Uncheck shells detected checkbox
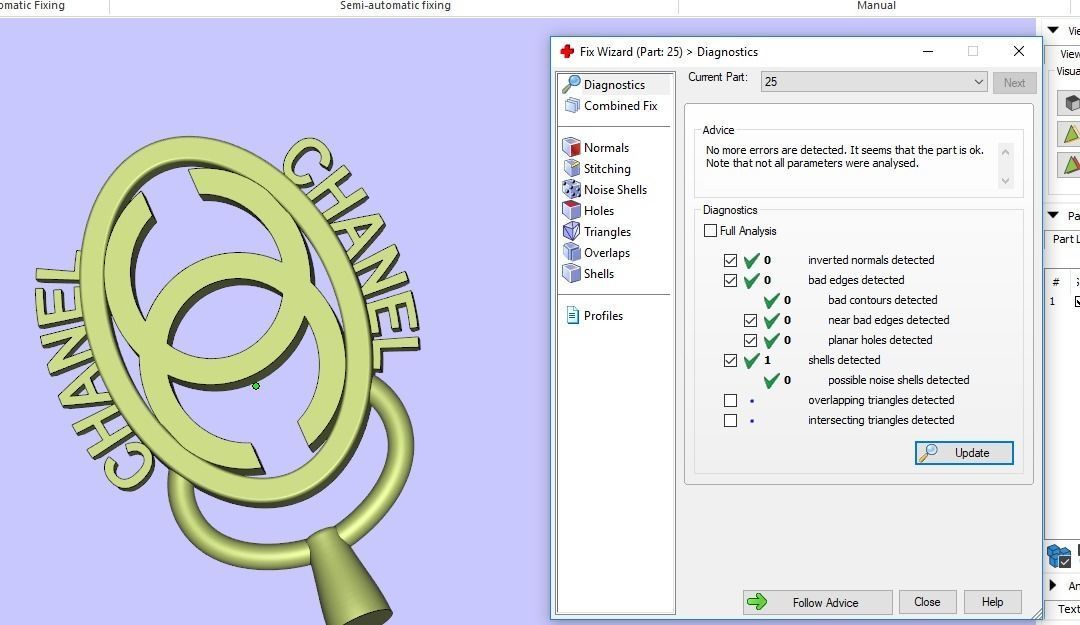 pos(730,360)
